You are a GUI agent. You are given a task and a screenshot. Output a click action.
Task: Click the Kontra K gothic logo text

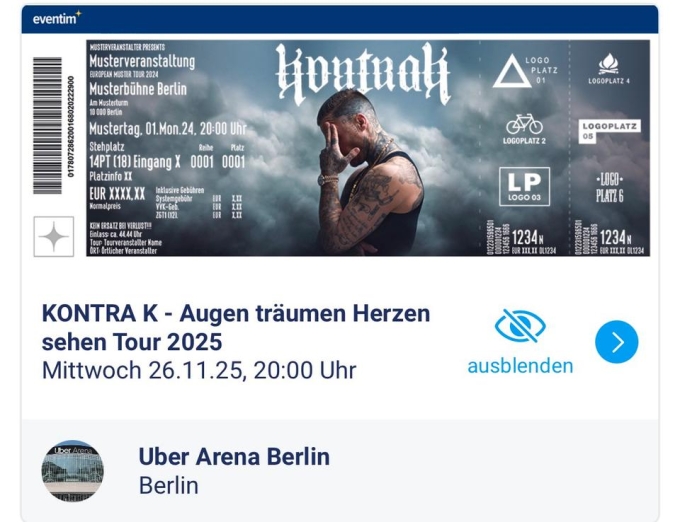click(363, 73)
